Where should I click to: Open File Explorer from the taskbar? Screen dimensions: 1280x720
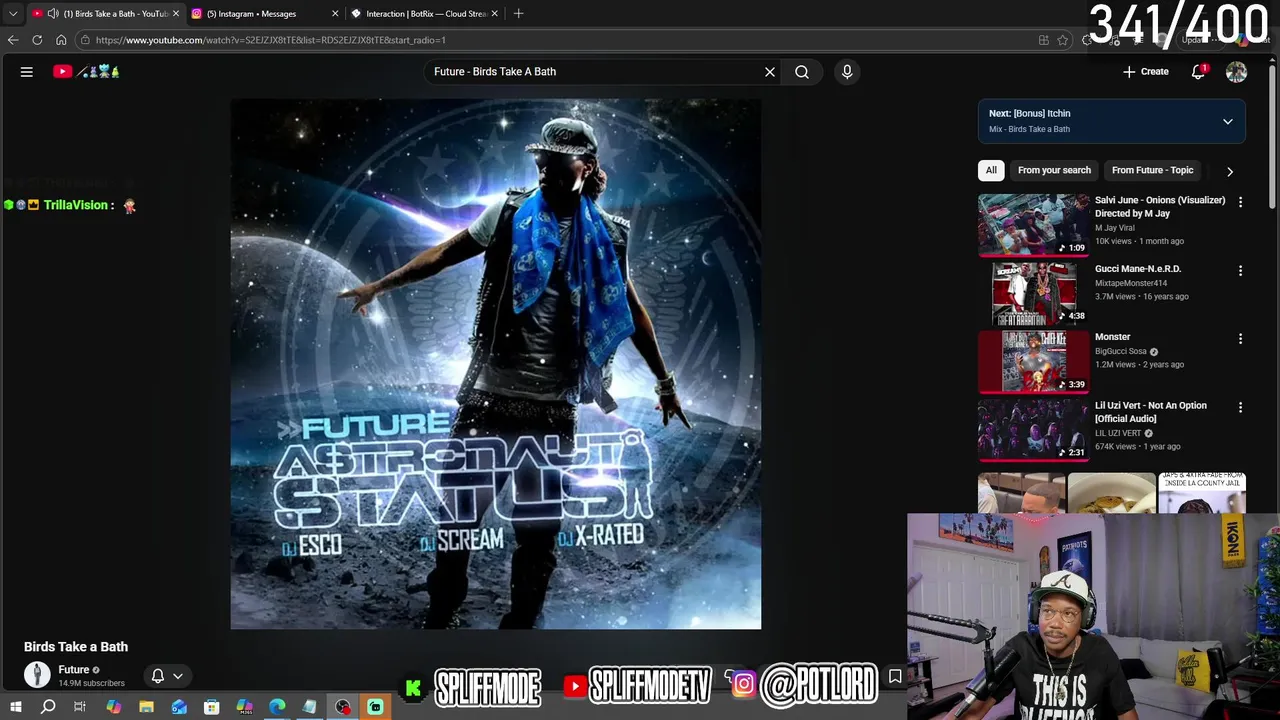click(x=146, y=707)
